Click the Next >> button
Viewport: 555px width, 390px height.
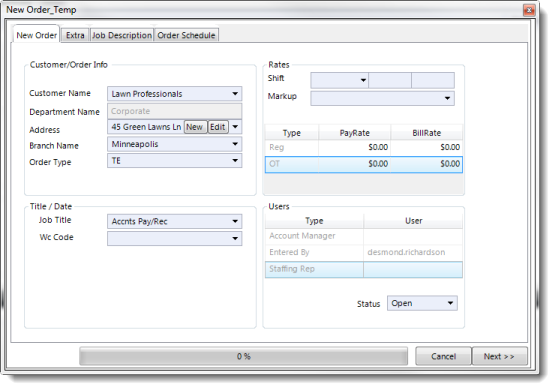[499, 356]
